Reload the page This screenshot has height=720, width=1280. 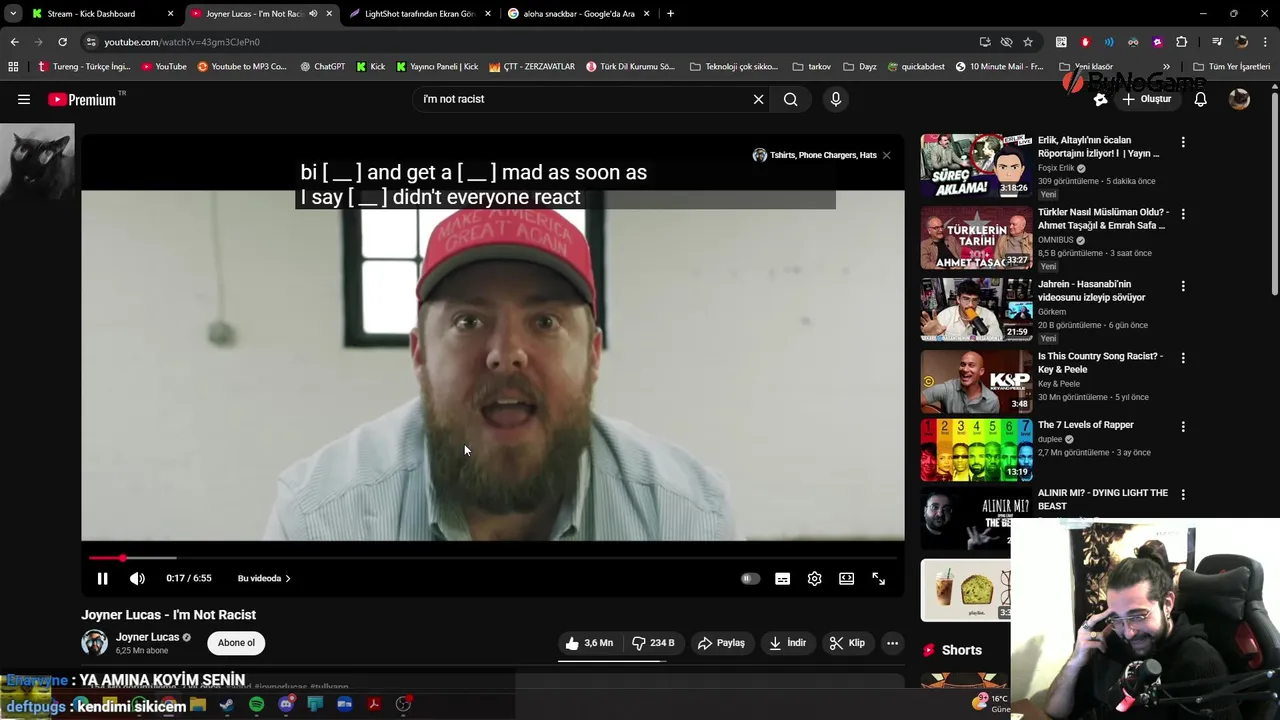pos(62,42)
